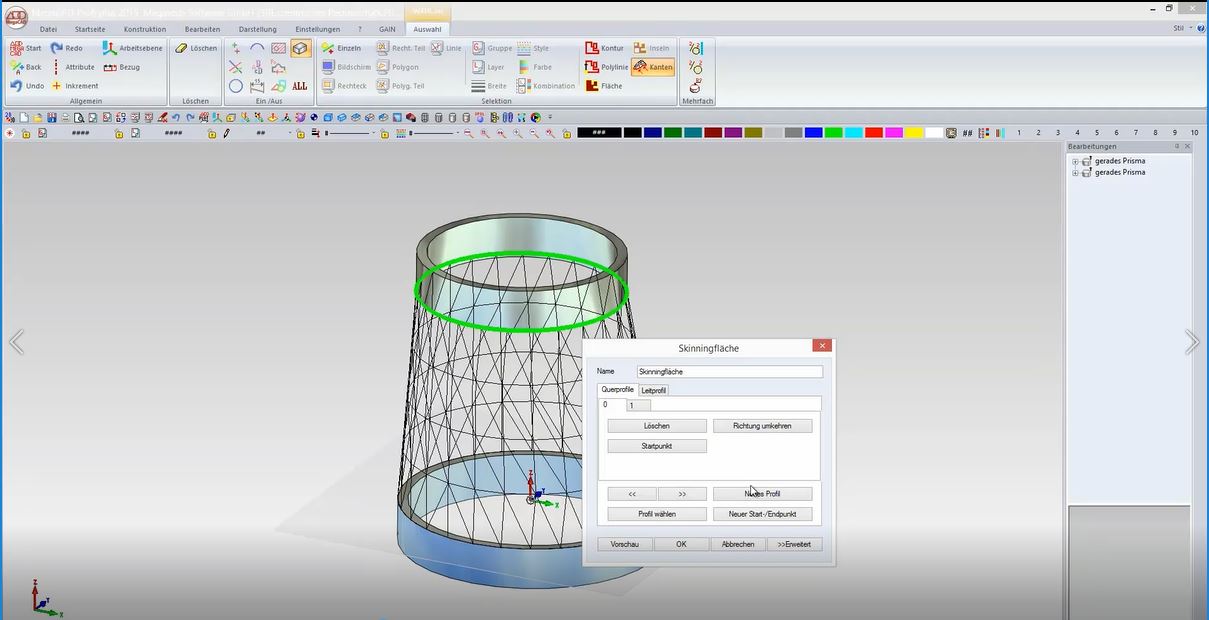Choose the Kontur selection tool

coord(605,48)
